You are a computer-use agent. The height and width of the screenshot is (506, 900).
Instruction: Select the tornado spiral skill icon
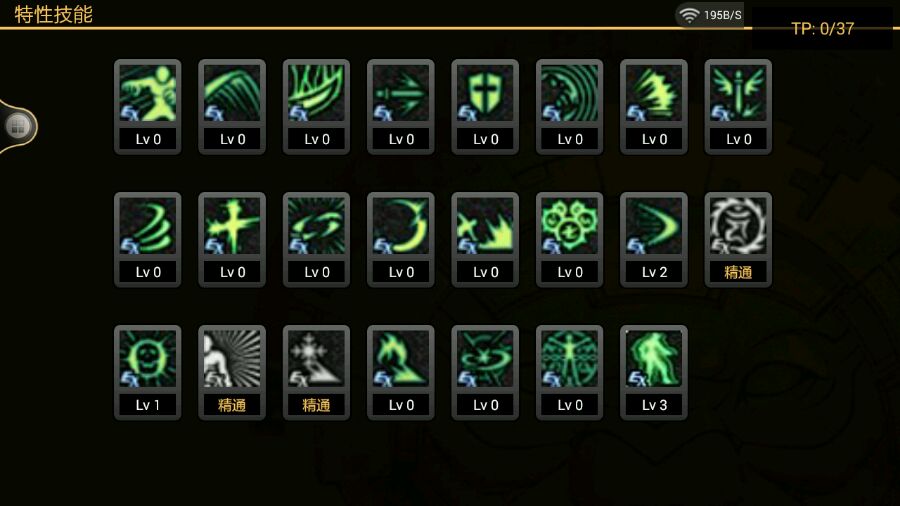pos(148,240)
